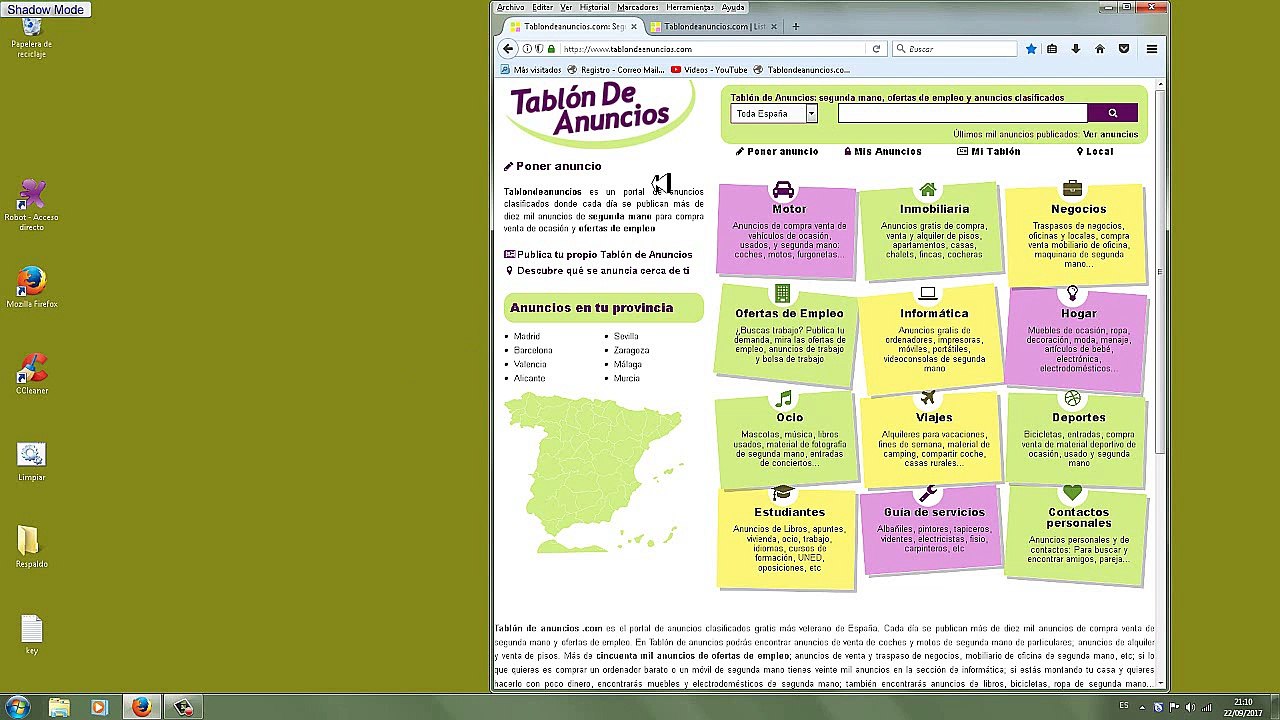Open the Editar menu
Viewport: 1280px width, 720px height.
[542, 7]
